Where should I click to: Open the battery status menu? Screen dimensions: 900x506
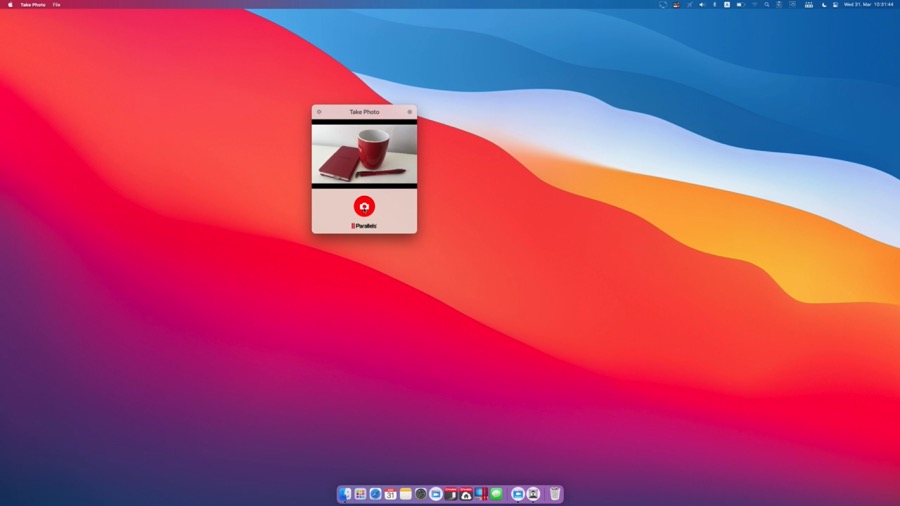coord(740,4)
